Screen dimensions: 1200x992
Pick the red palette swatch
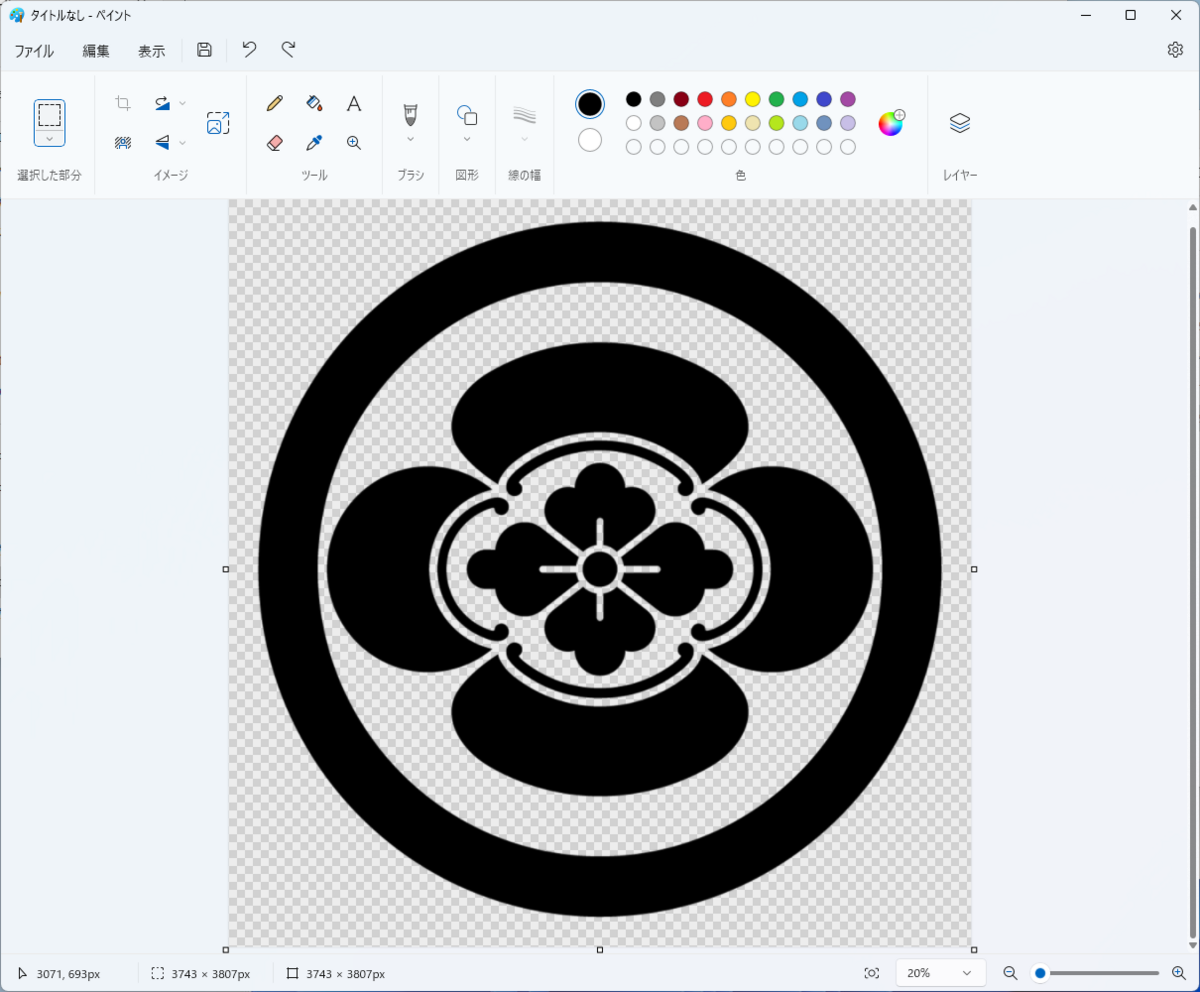(x=705, y=99)
